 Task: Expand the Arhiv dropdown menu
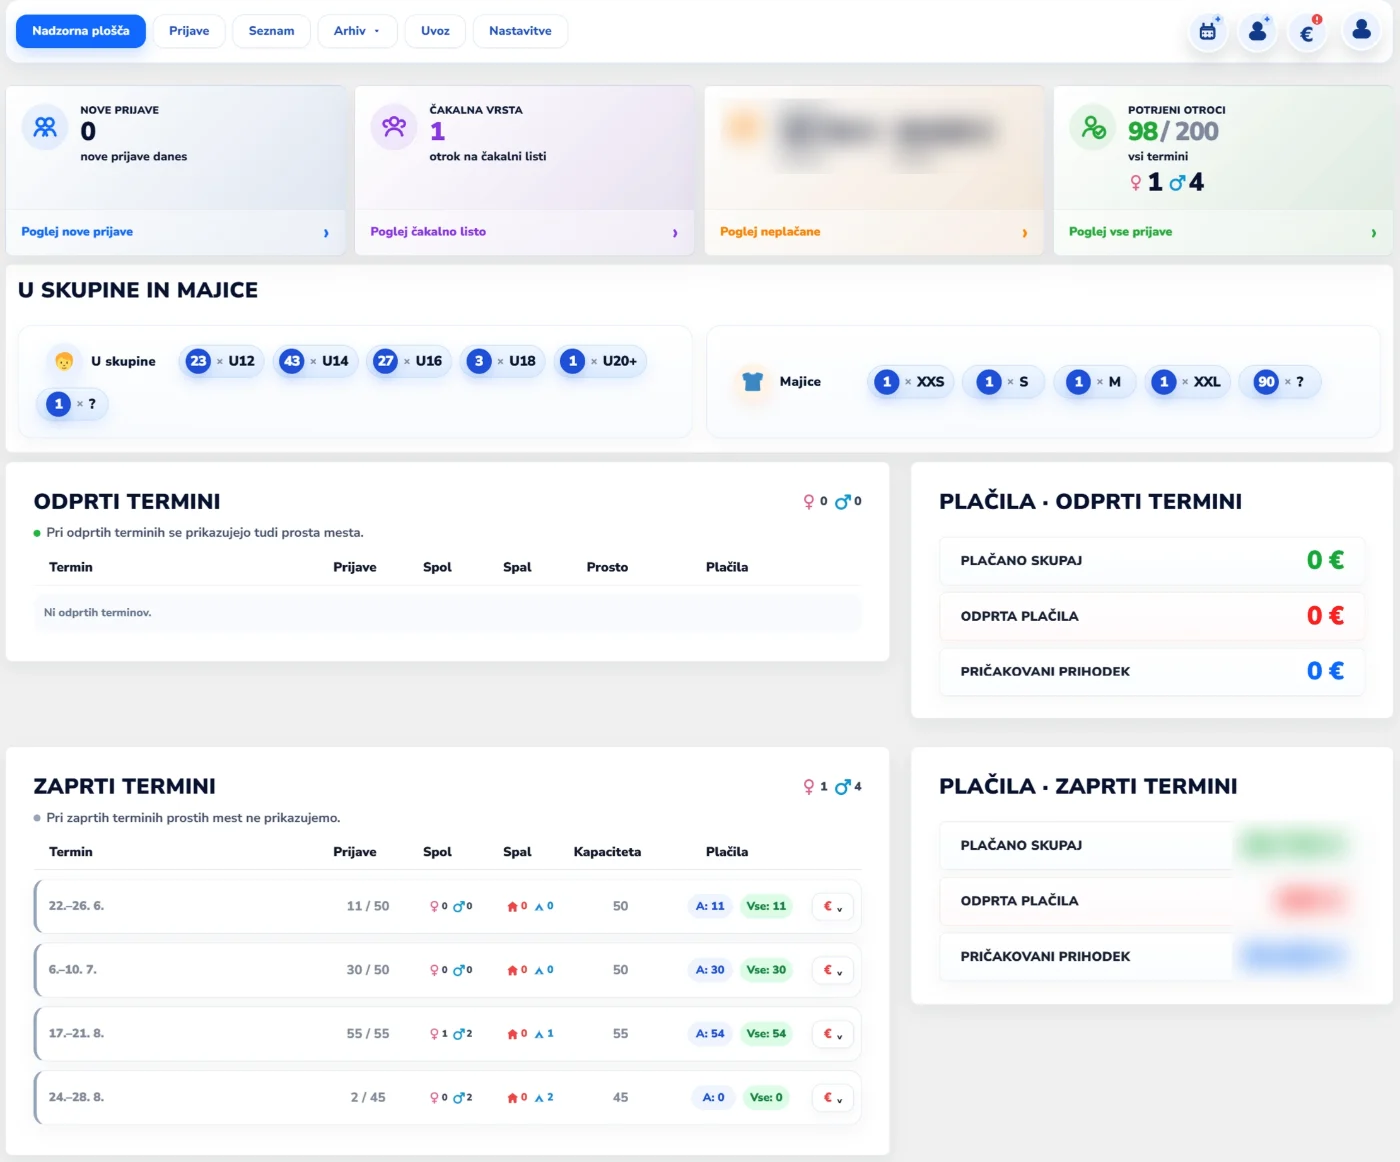[x=357, y=31]
